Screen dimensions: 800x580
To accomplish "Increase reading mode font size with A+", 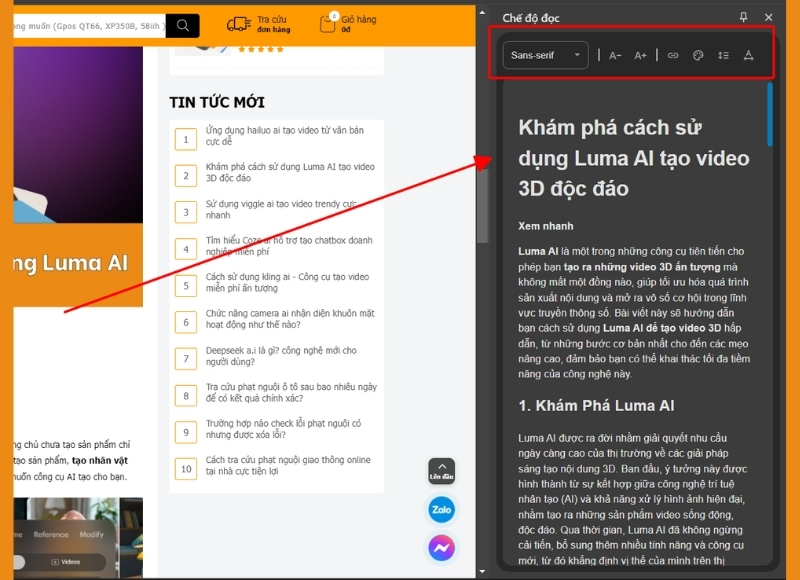I will click(x=640, y=56).
